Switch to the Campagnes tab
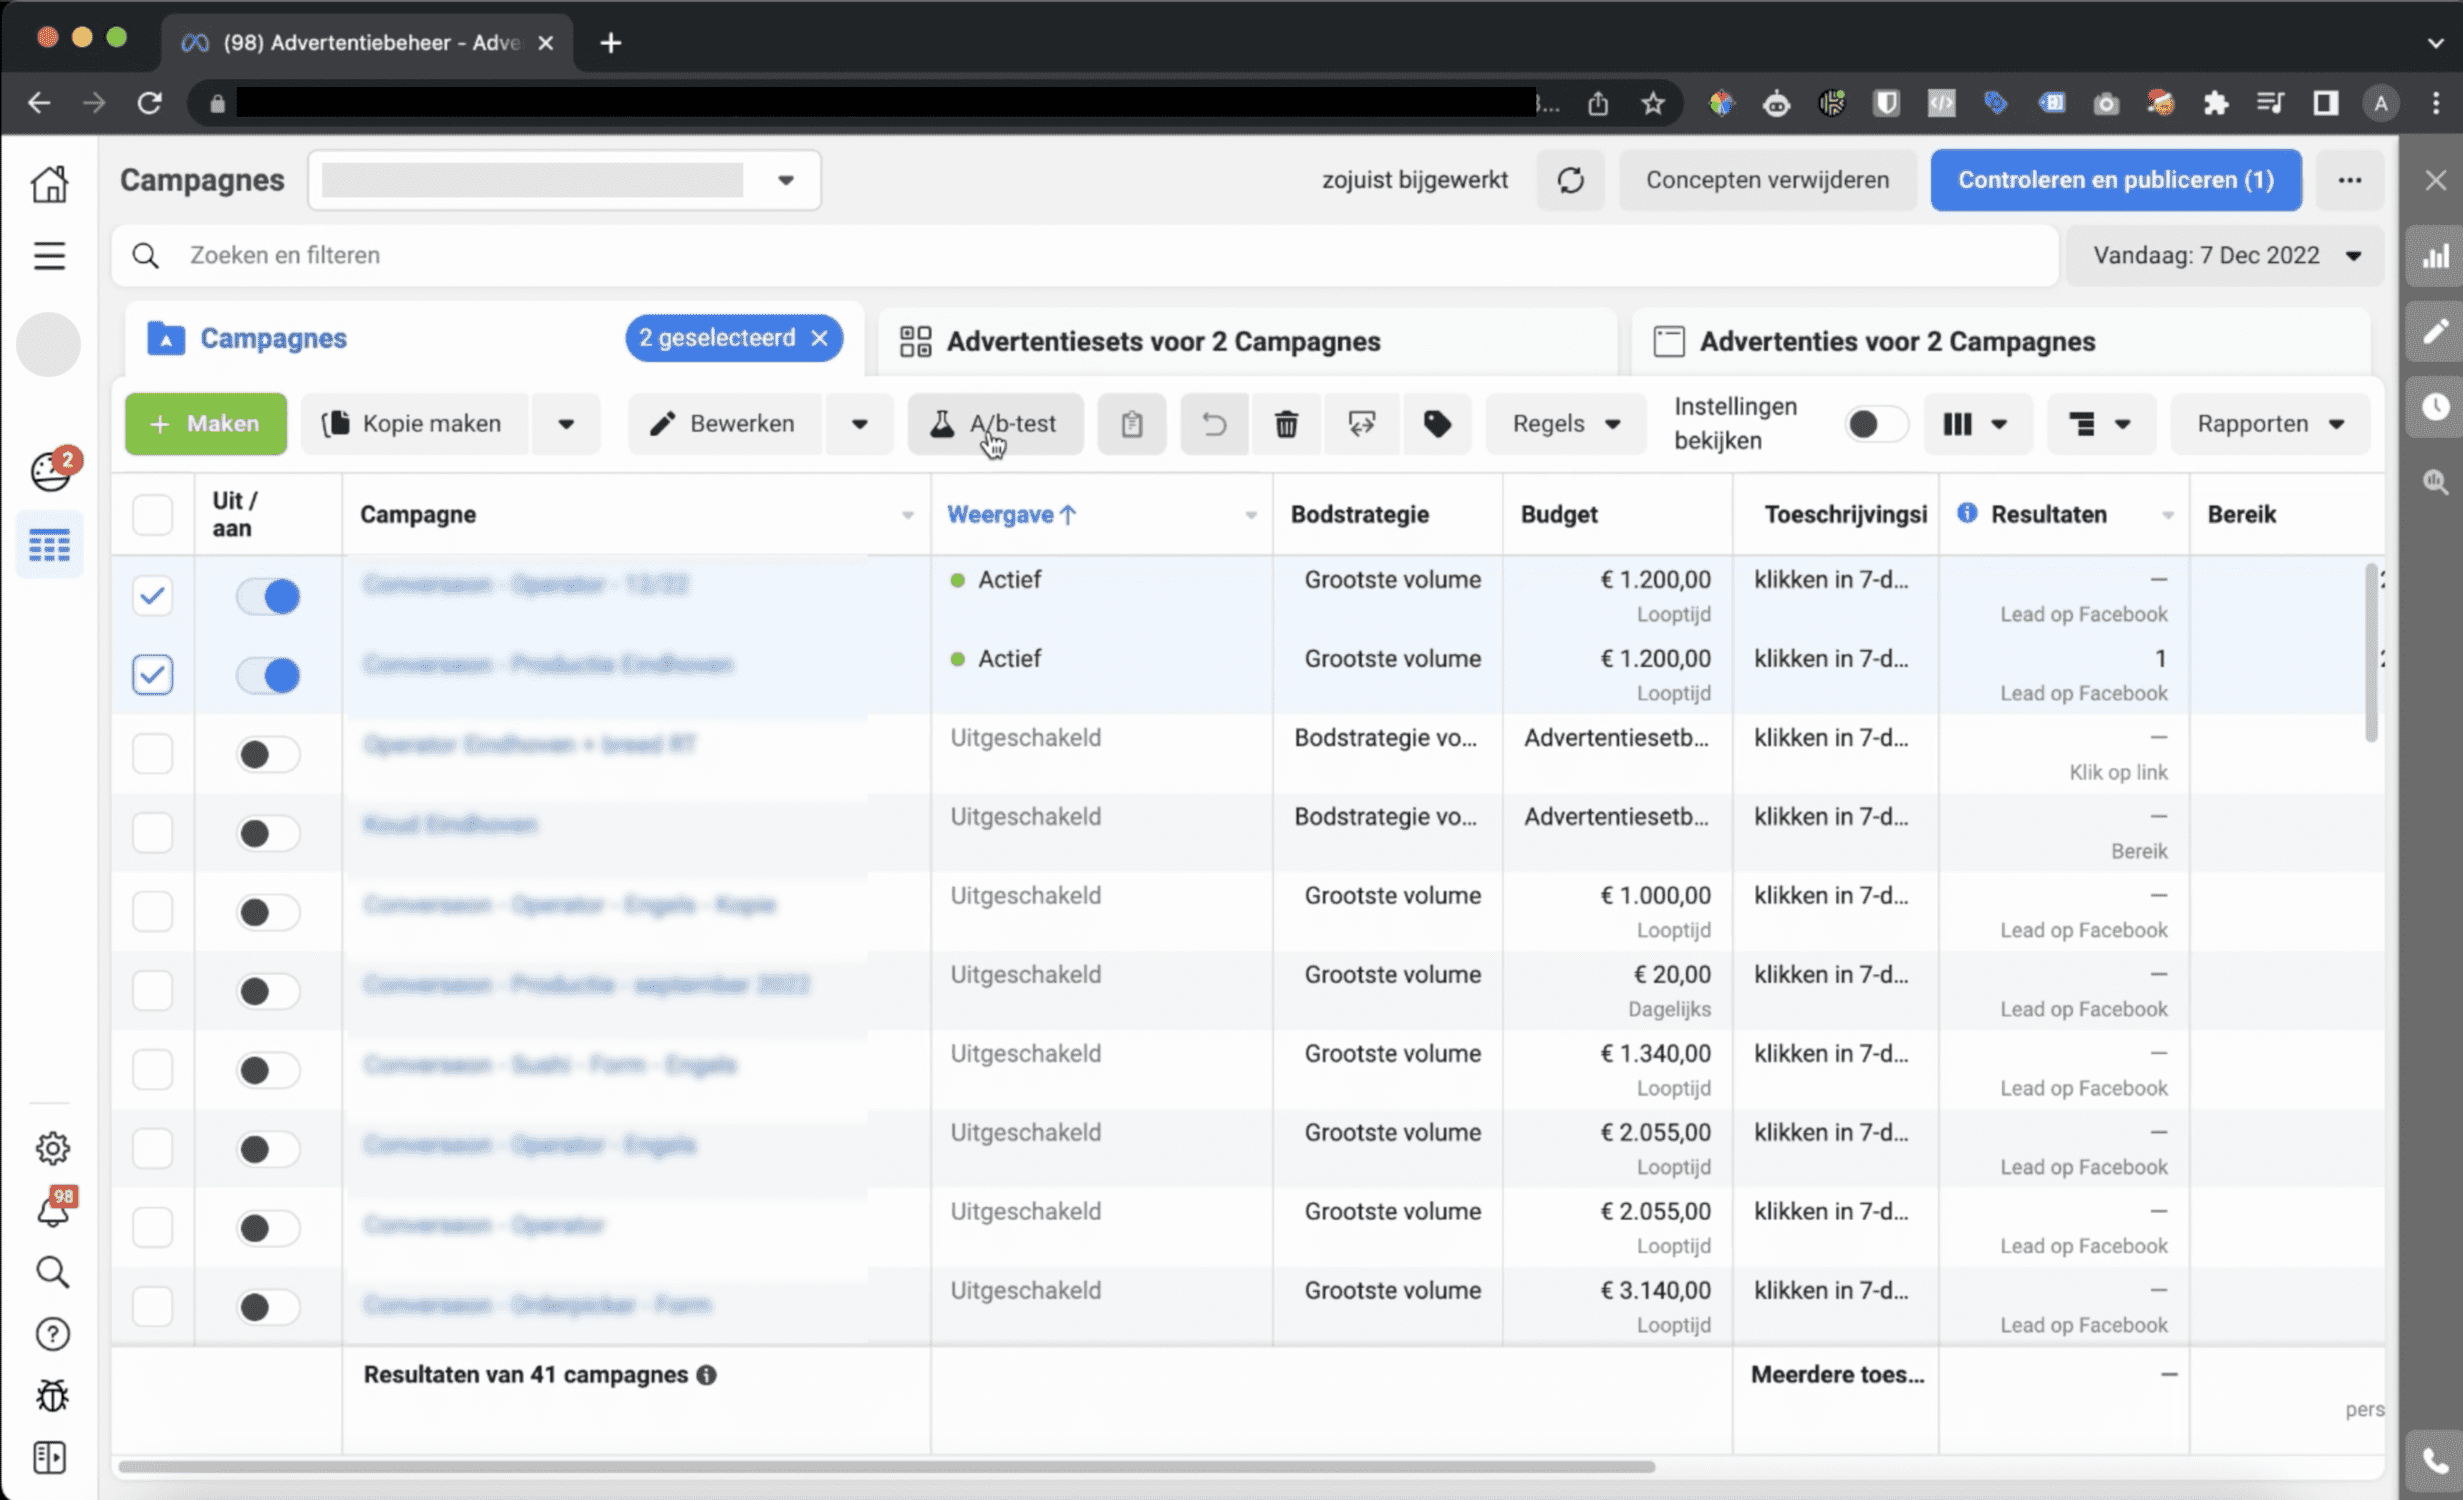 tap(273, 339)
